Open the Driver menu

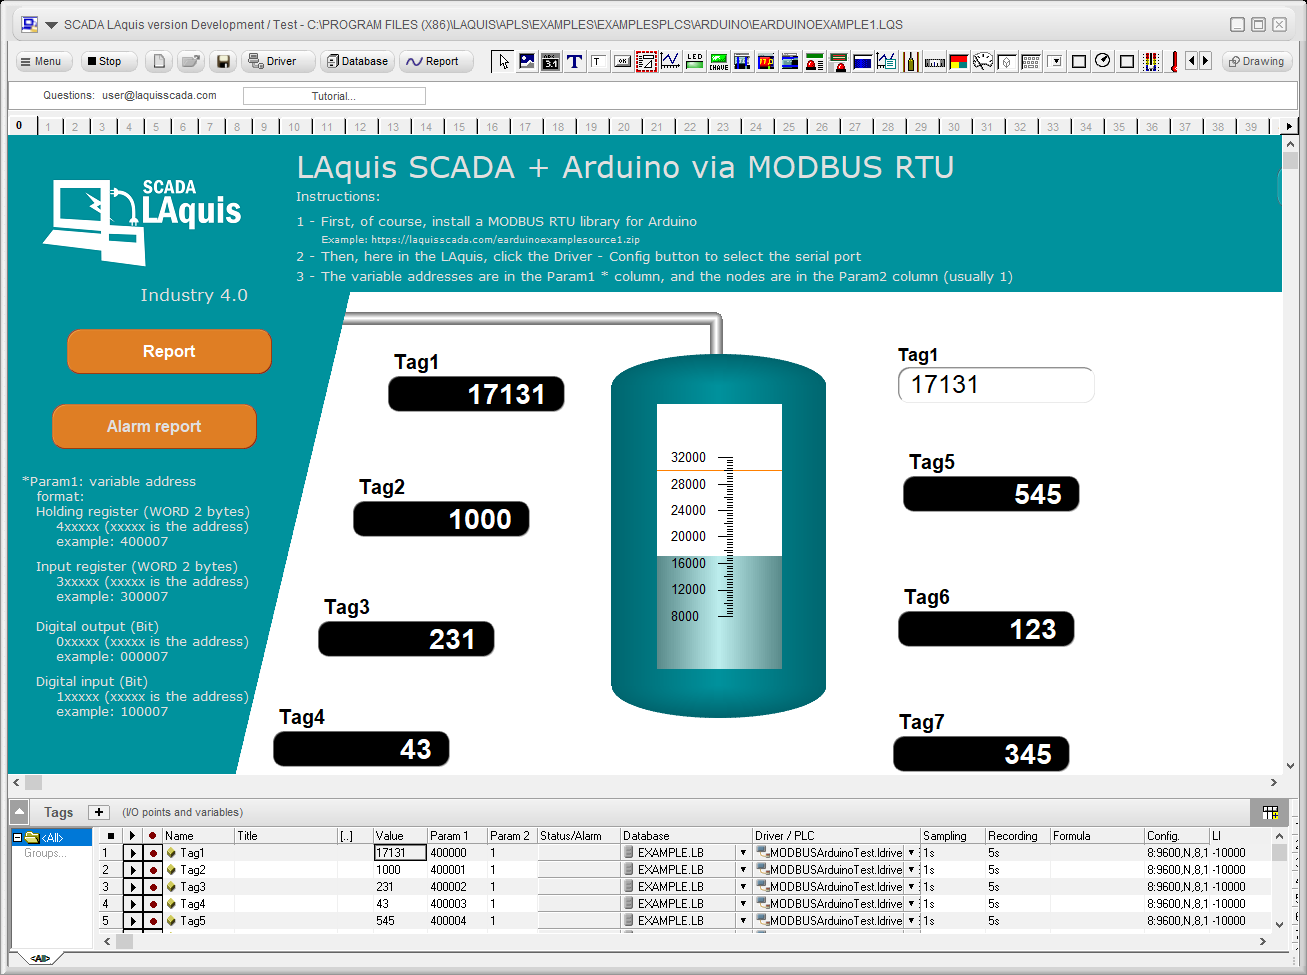(x=279, y=61)
